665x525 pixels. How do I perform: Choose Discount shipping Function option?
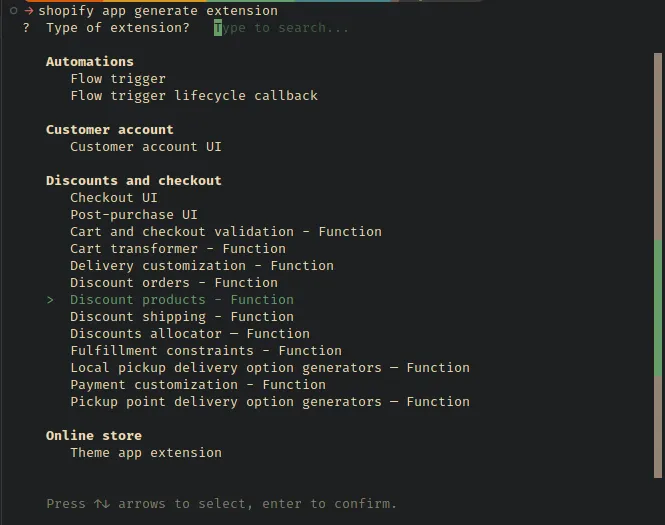pos(182,316)
